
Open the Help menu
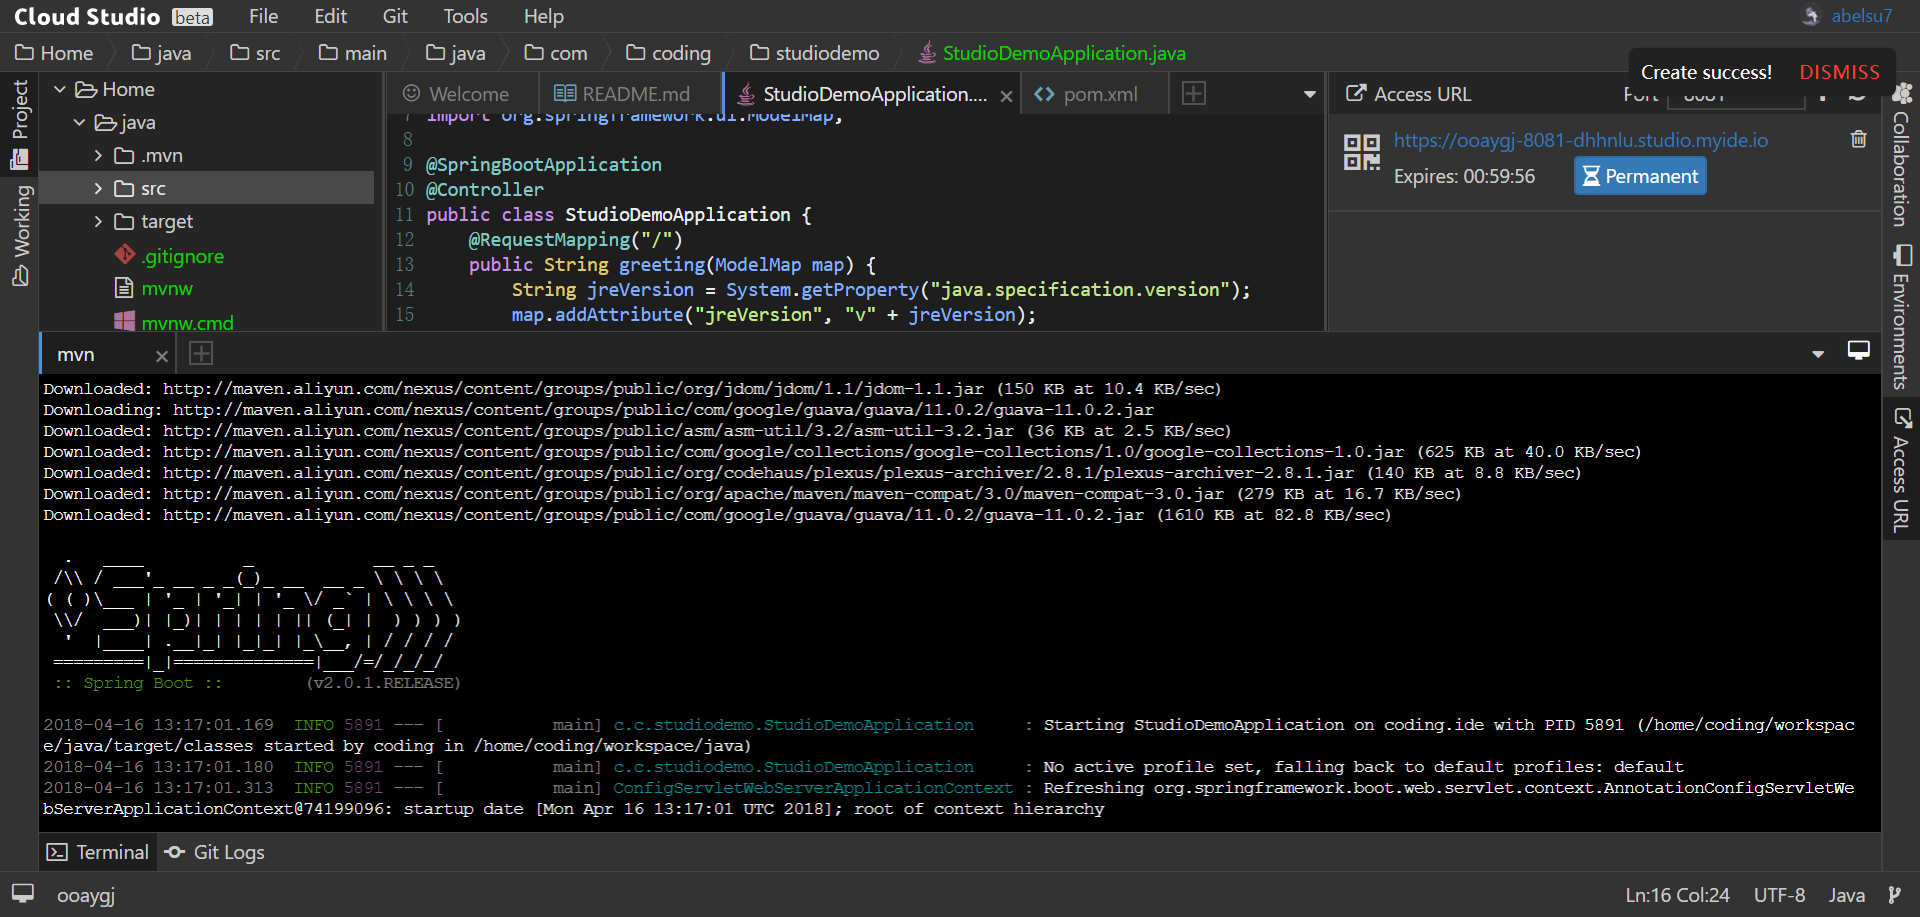[544, 16]
